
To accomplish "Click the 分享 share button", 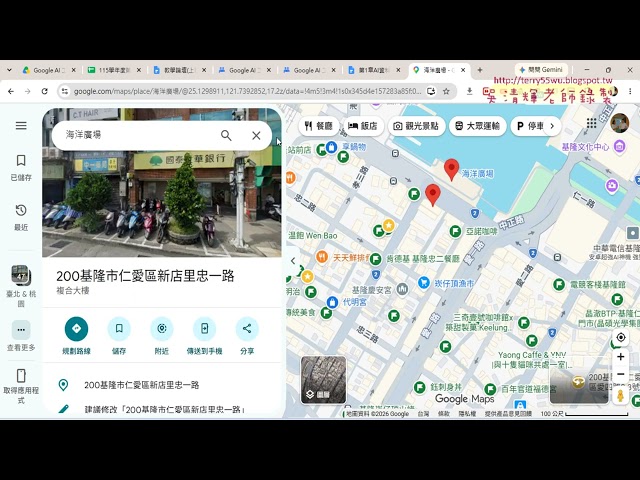I will tap(247, 336).
